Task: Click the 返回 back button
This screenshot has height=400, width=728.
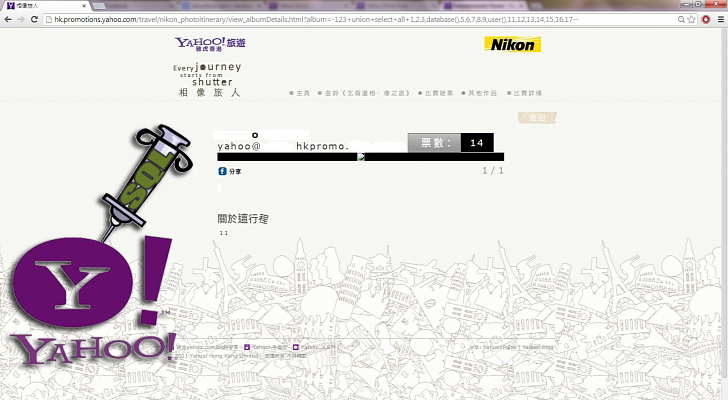Action: [x=537, y=118]
